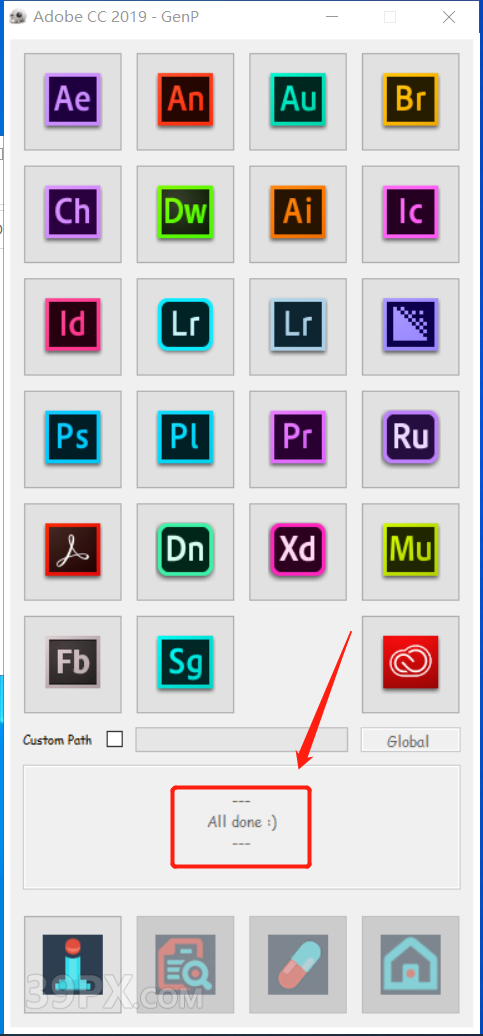Click the Creative Cloud red icon
The image size is (483, 1036).
pyautogui.click(x=411, y=664)
